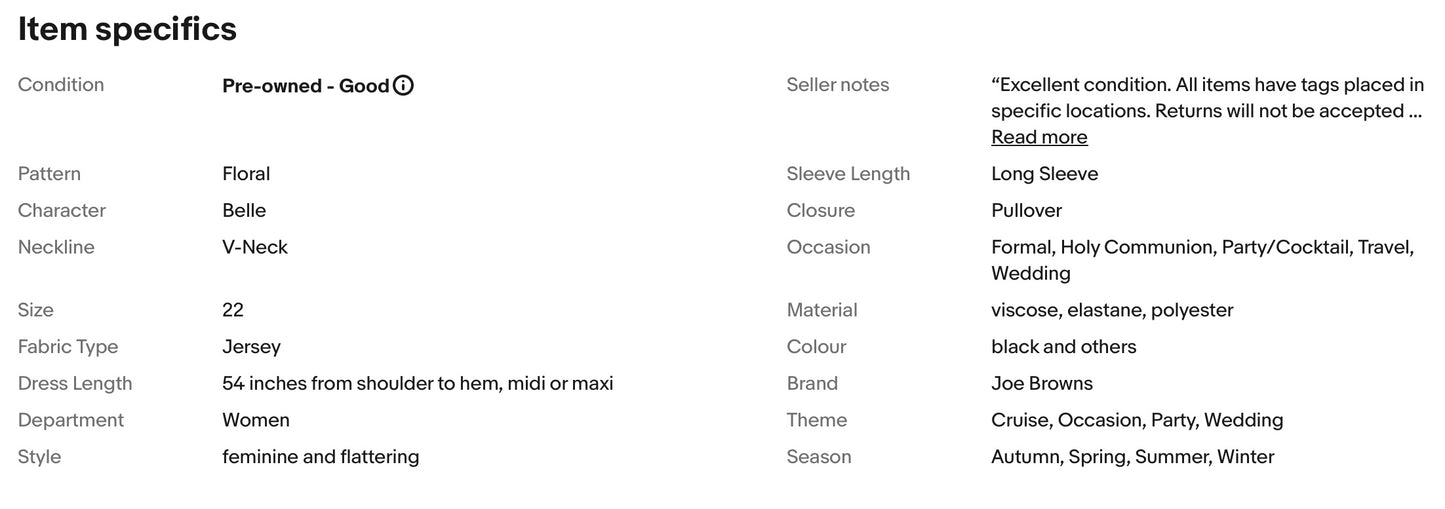The height and width of the screenshot is (509, 1445).
Task: Select the Belle character value
Action: [x=244, y=211]
